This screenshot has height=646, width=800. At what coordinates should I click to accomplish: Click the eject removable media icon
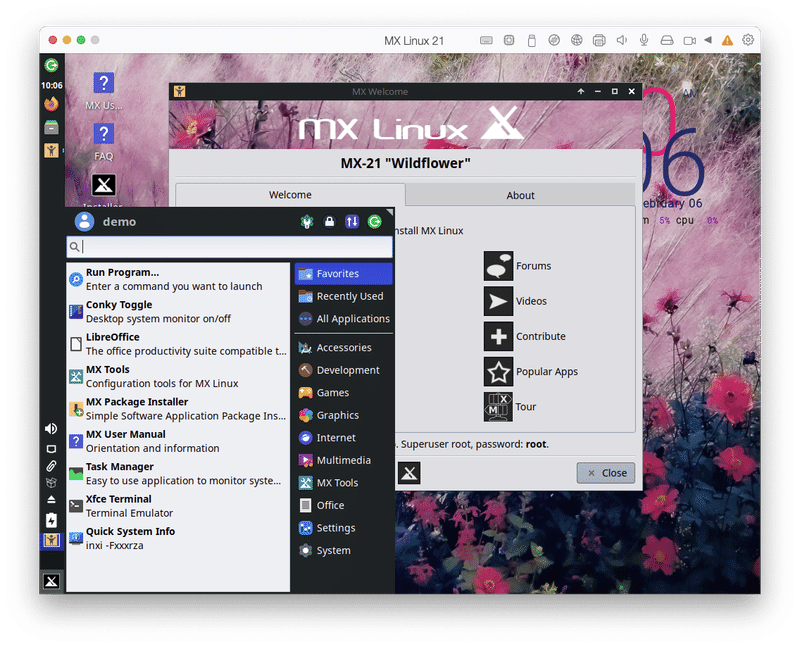[x=51, y=500]
